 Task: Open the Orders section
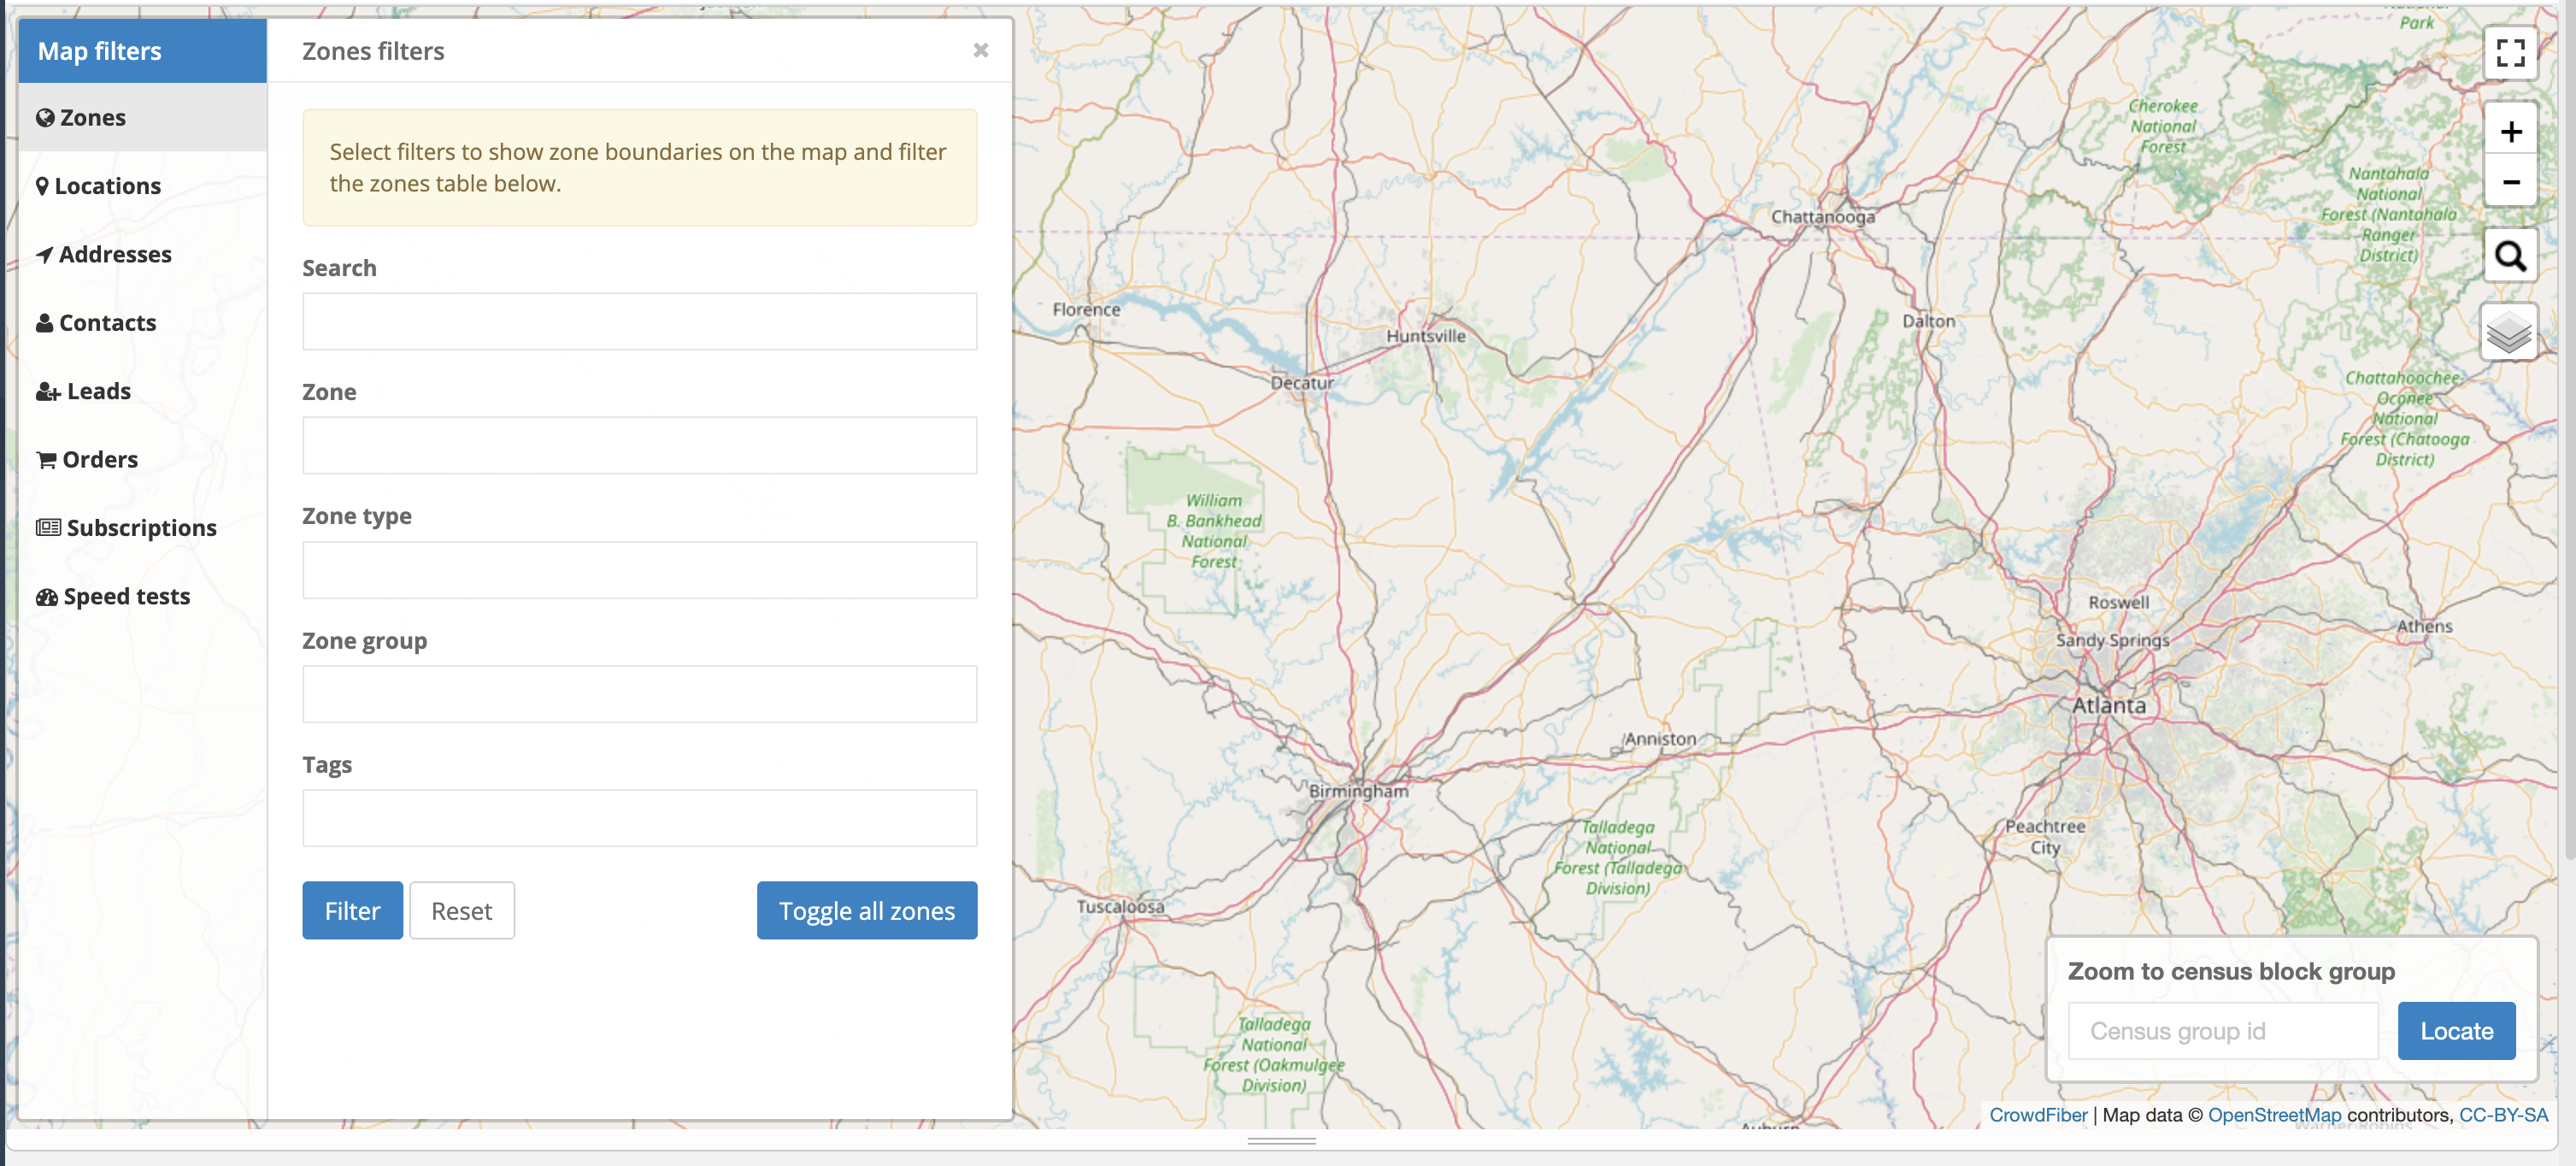pyautogui.click(x=99, y=459)
